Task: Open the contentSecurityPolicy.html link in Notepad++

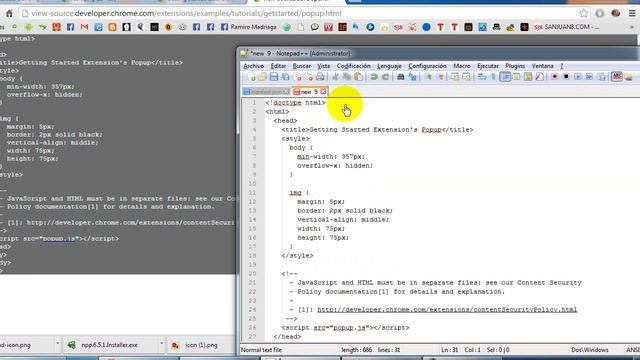Action: pyautogui.click(x=447, y=310)
